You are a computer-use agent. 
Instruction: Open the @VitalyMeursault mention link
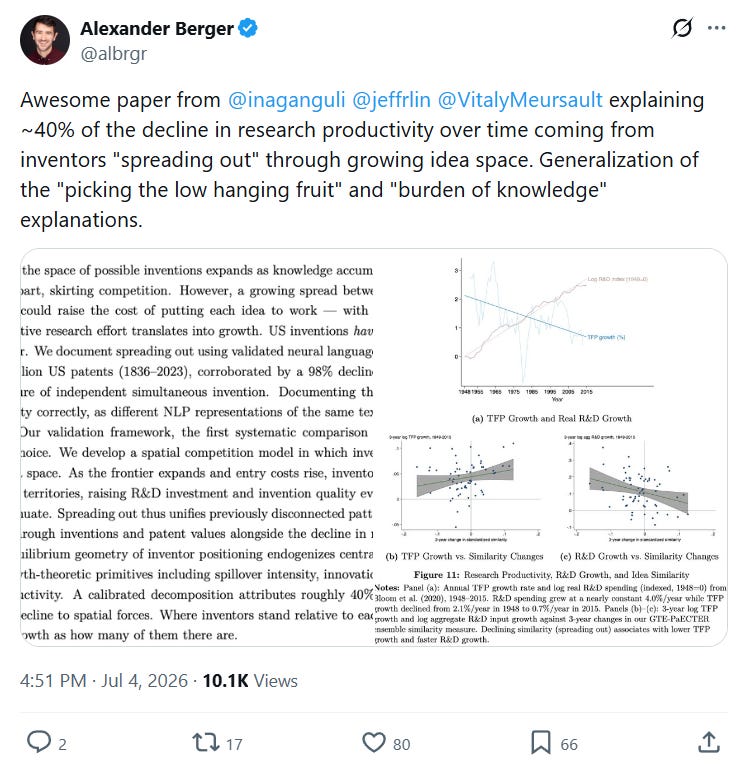pyautogui.click(x=520, y=100)
